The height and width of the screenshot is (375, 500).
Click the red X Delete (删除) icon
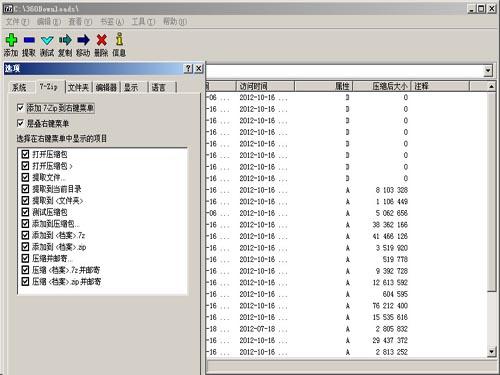tap(101, 40)
